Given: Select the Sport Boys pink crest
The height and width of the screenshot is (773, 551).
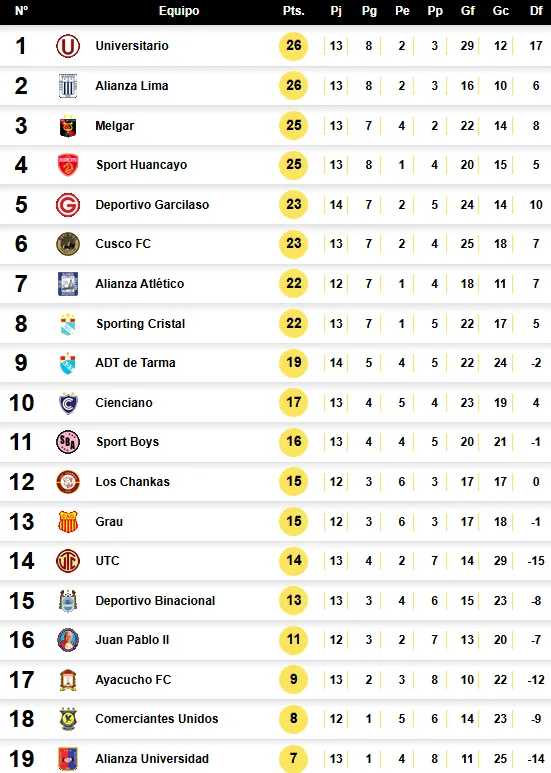Looking at the screenshot, I should [68, 442].
